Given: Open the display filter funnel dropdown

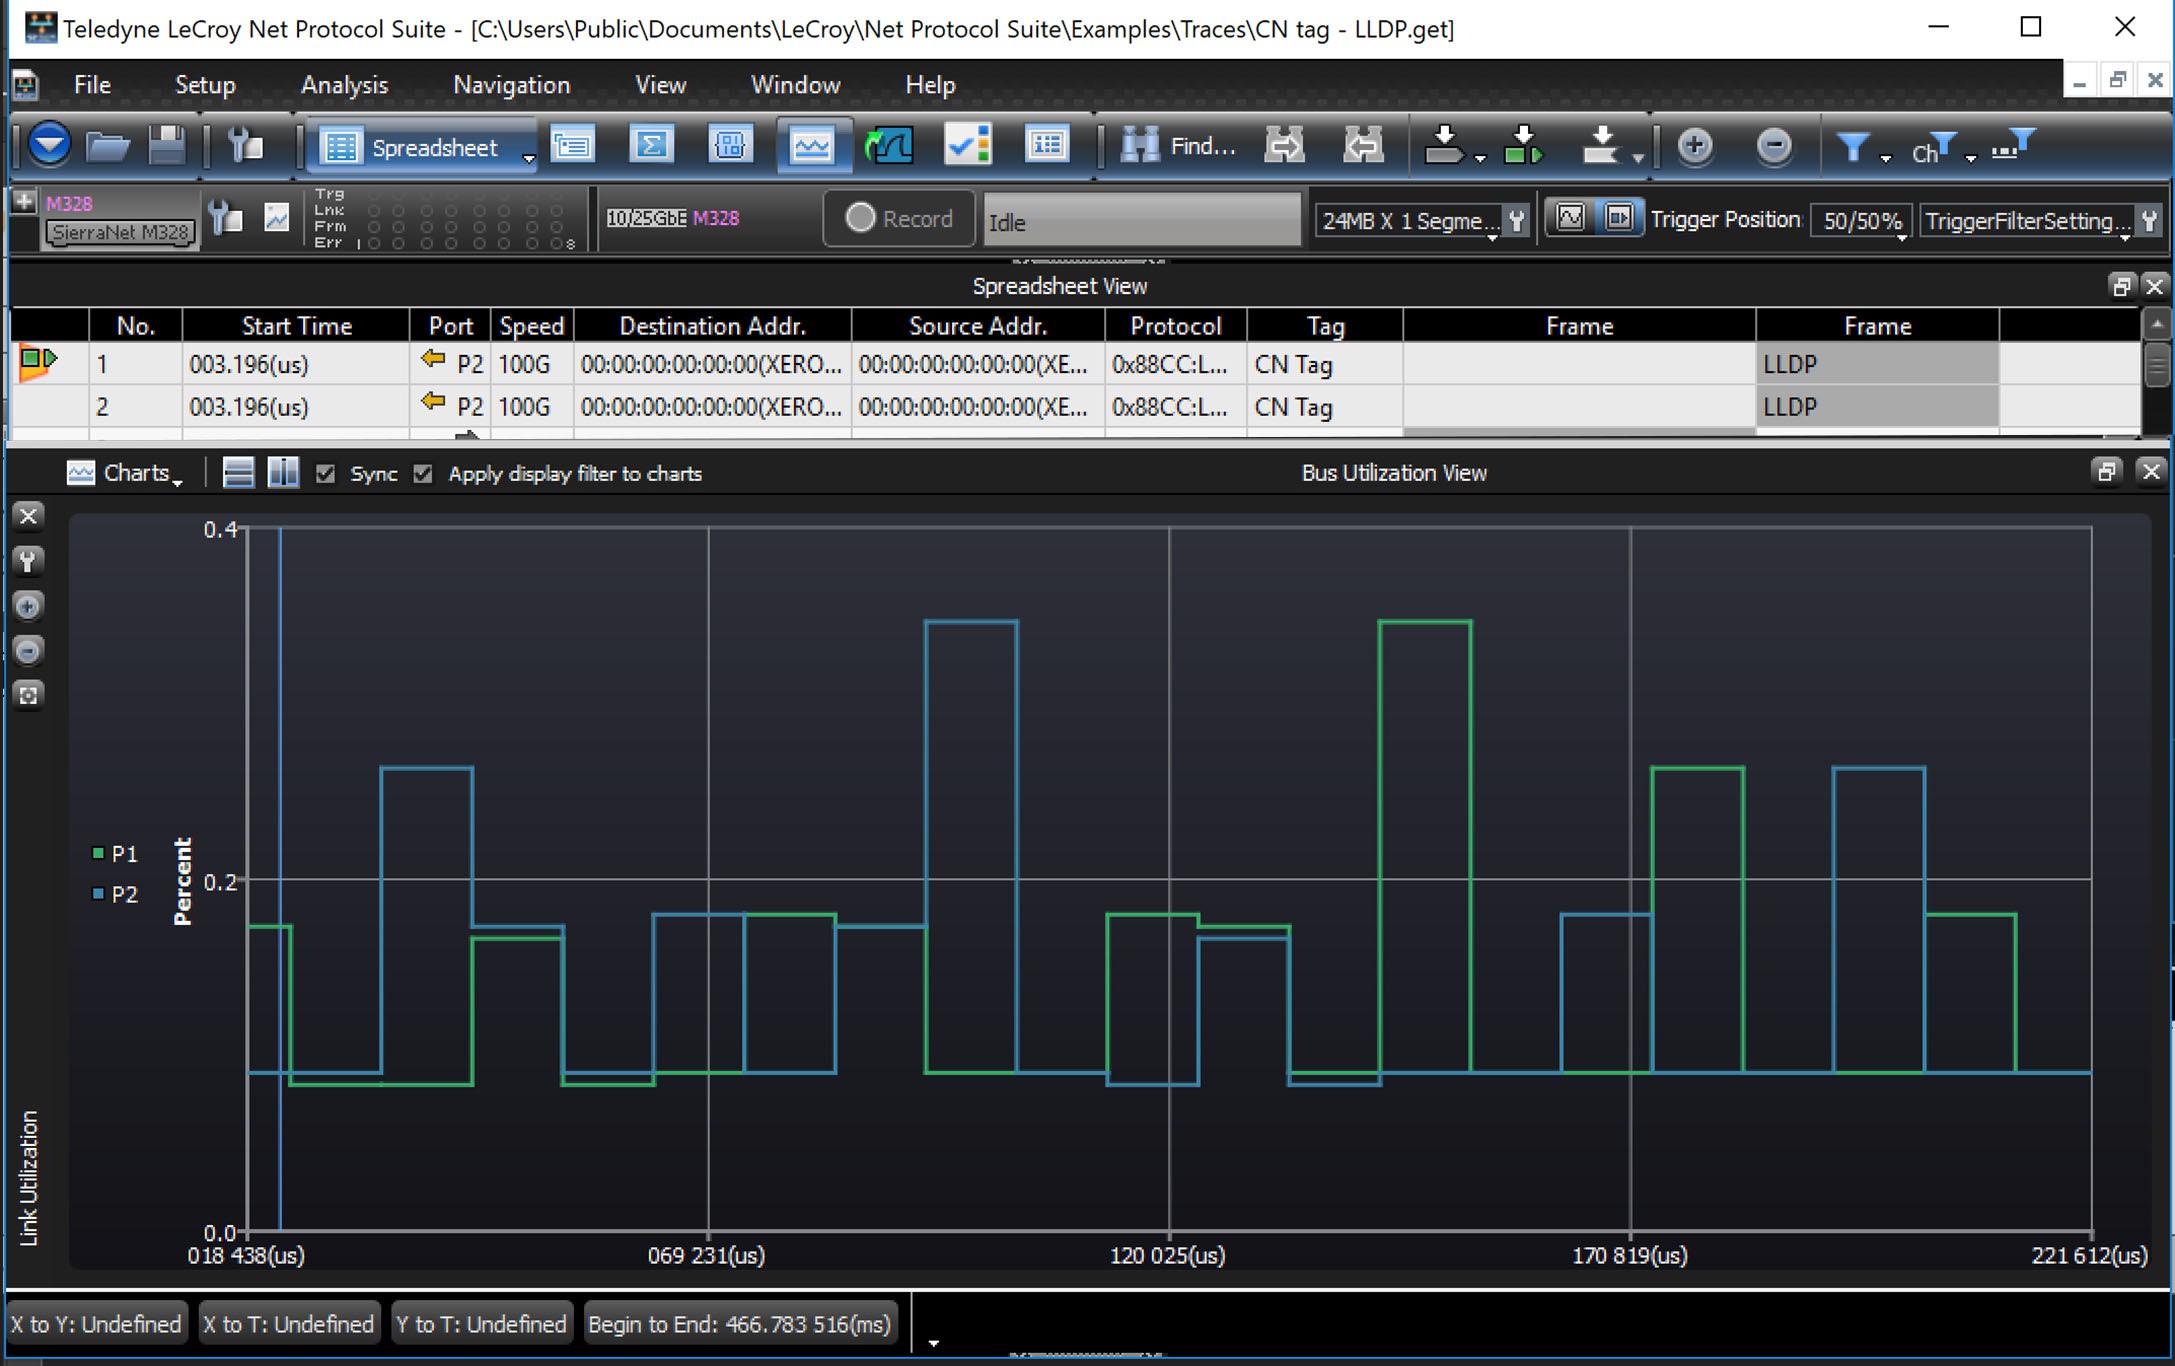Looking at the screenshot, I should coord(1863,148).
